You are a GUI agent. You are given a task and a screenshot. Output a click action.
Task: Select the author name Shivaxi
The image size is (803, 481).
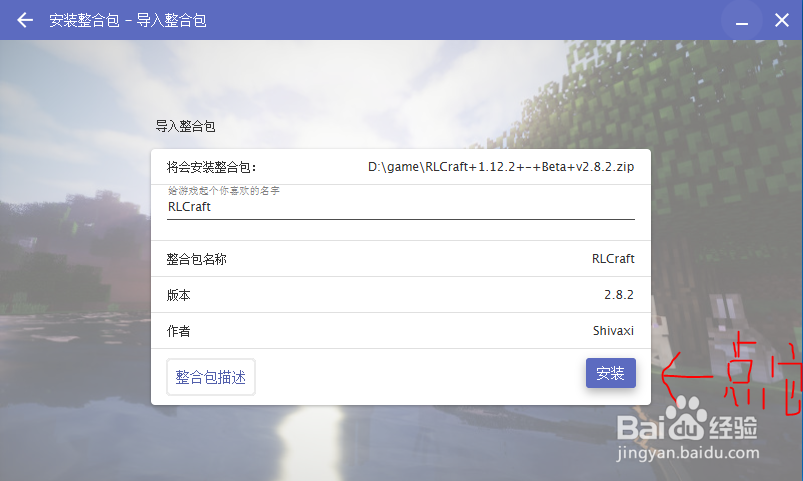613,330
